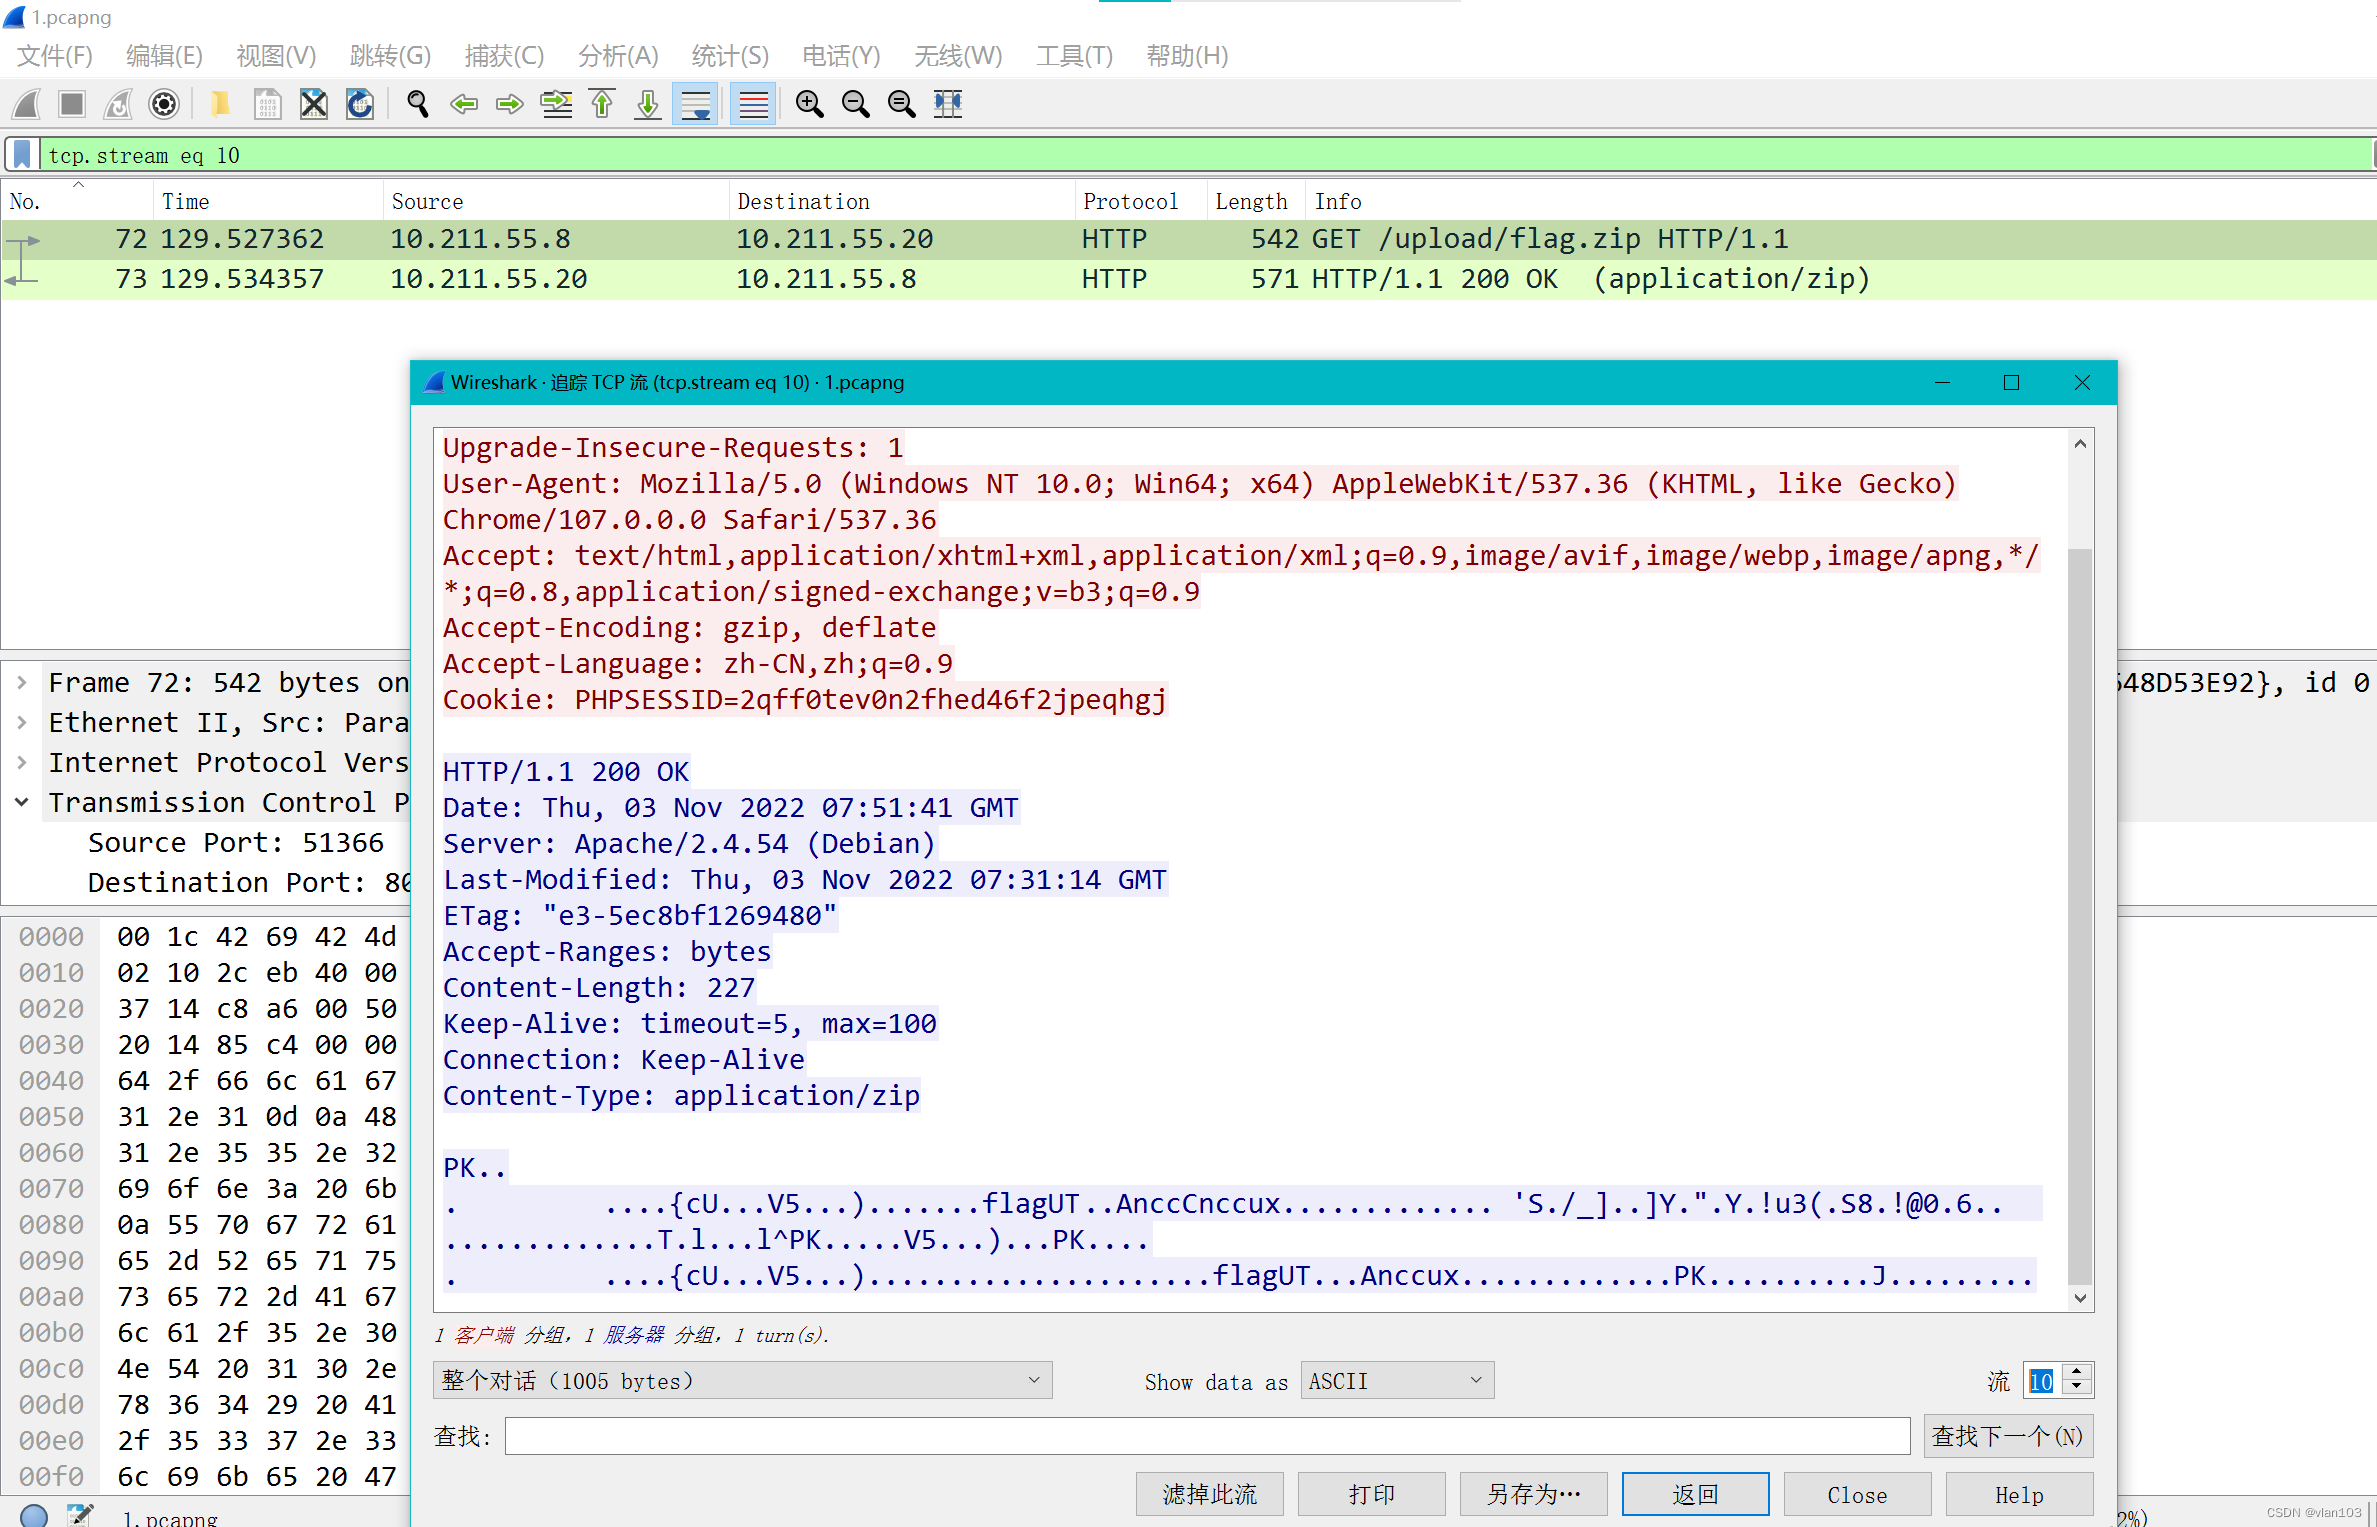The height and width of the screenshot is (1527, 2377).
Task: Open the 统计(S) menu
Action: (729, 56)
